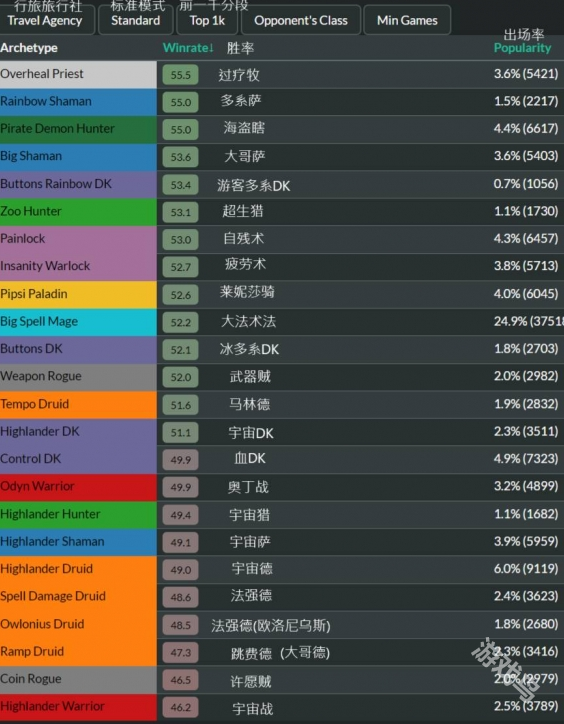
Task: Click popularity value 3.6% (5421)
Action: point(526,73)
